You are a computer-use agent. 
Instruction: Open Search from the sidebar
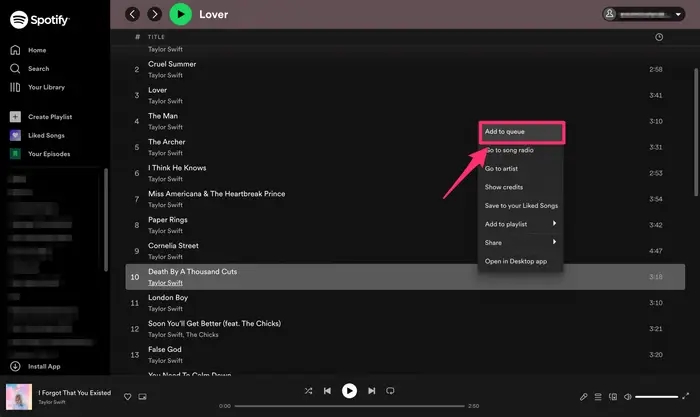tap(38, 69)
